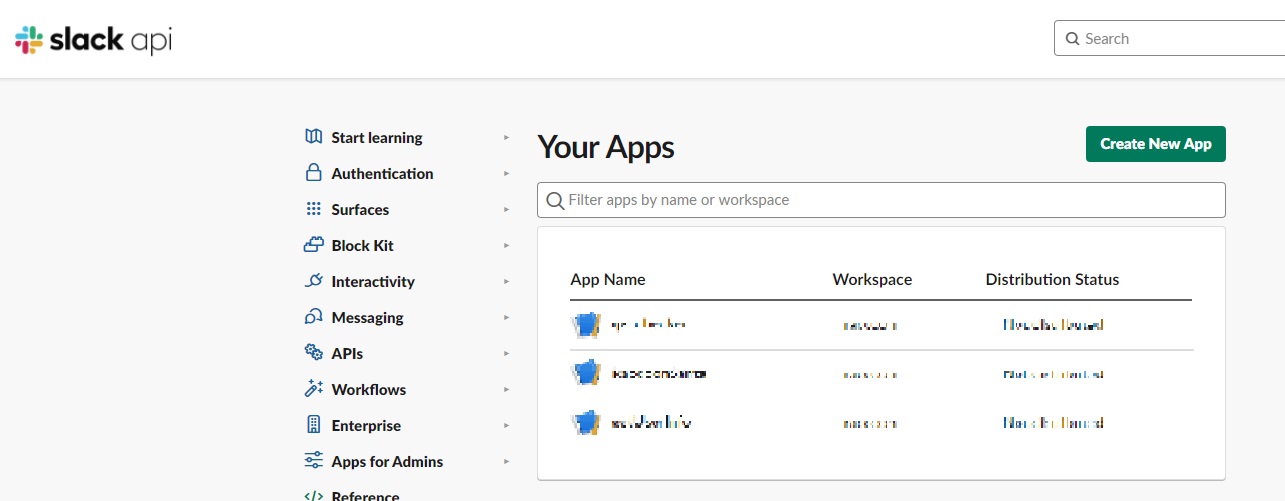Expand the APIs section arrow

[507, 353]
